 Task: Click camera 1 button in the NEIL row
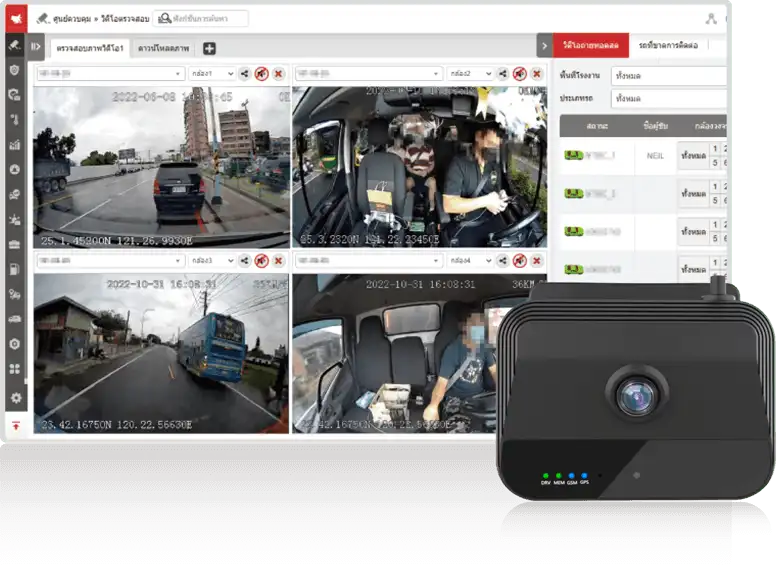click(715, 149)
